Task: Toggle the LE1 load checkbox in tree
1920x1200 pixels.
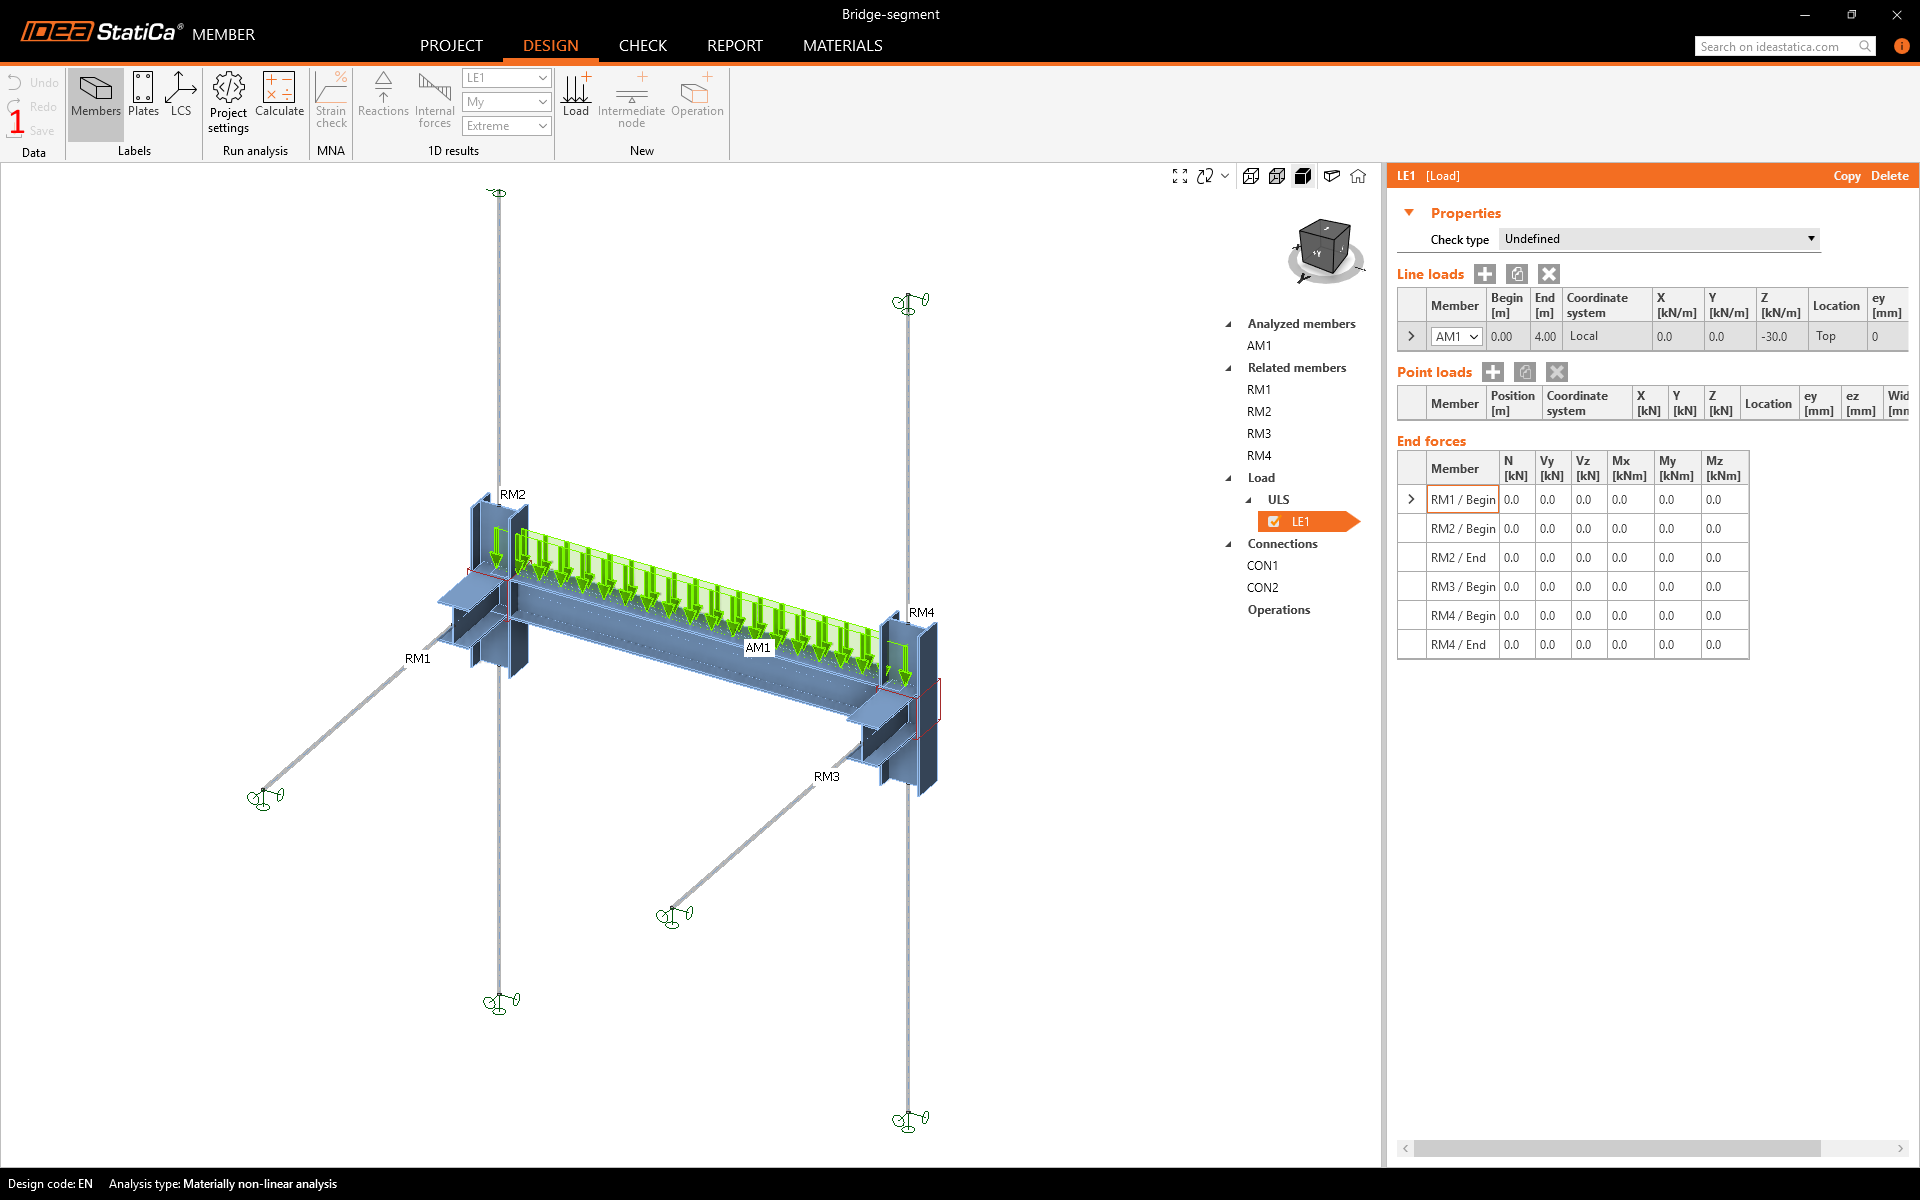Action: (1274, 522)
